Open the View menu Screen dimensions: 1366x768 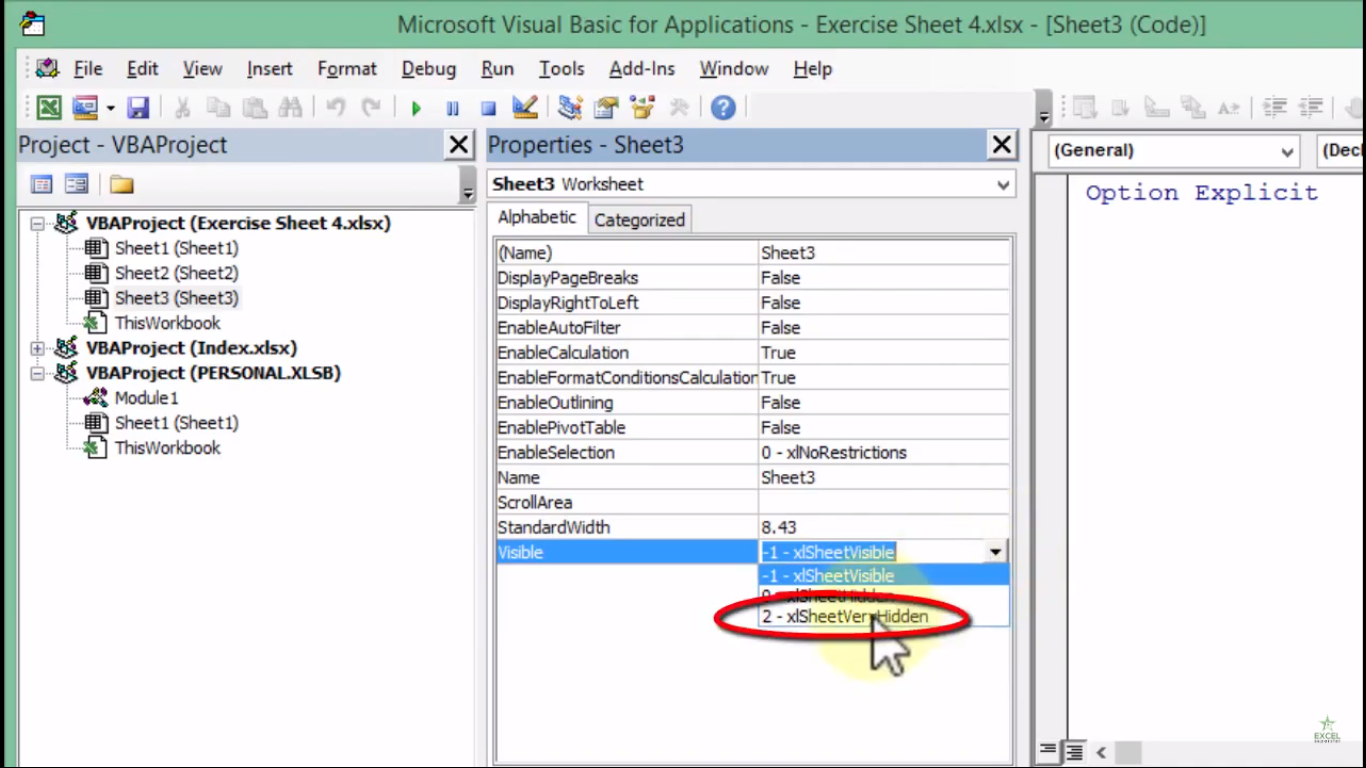pos(202,69)
